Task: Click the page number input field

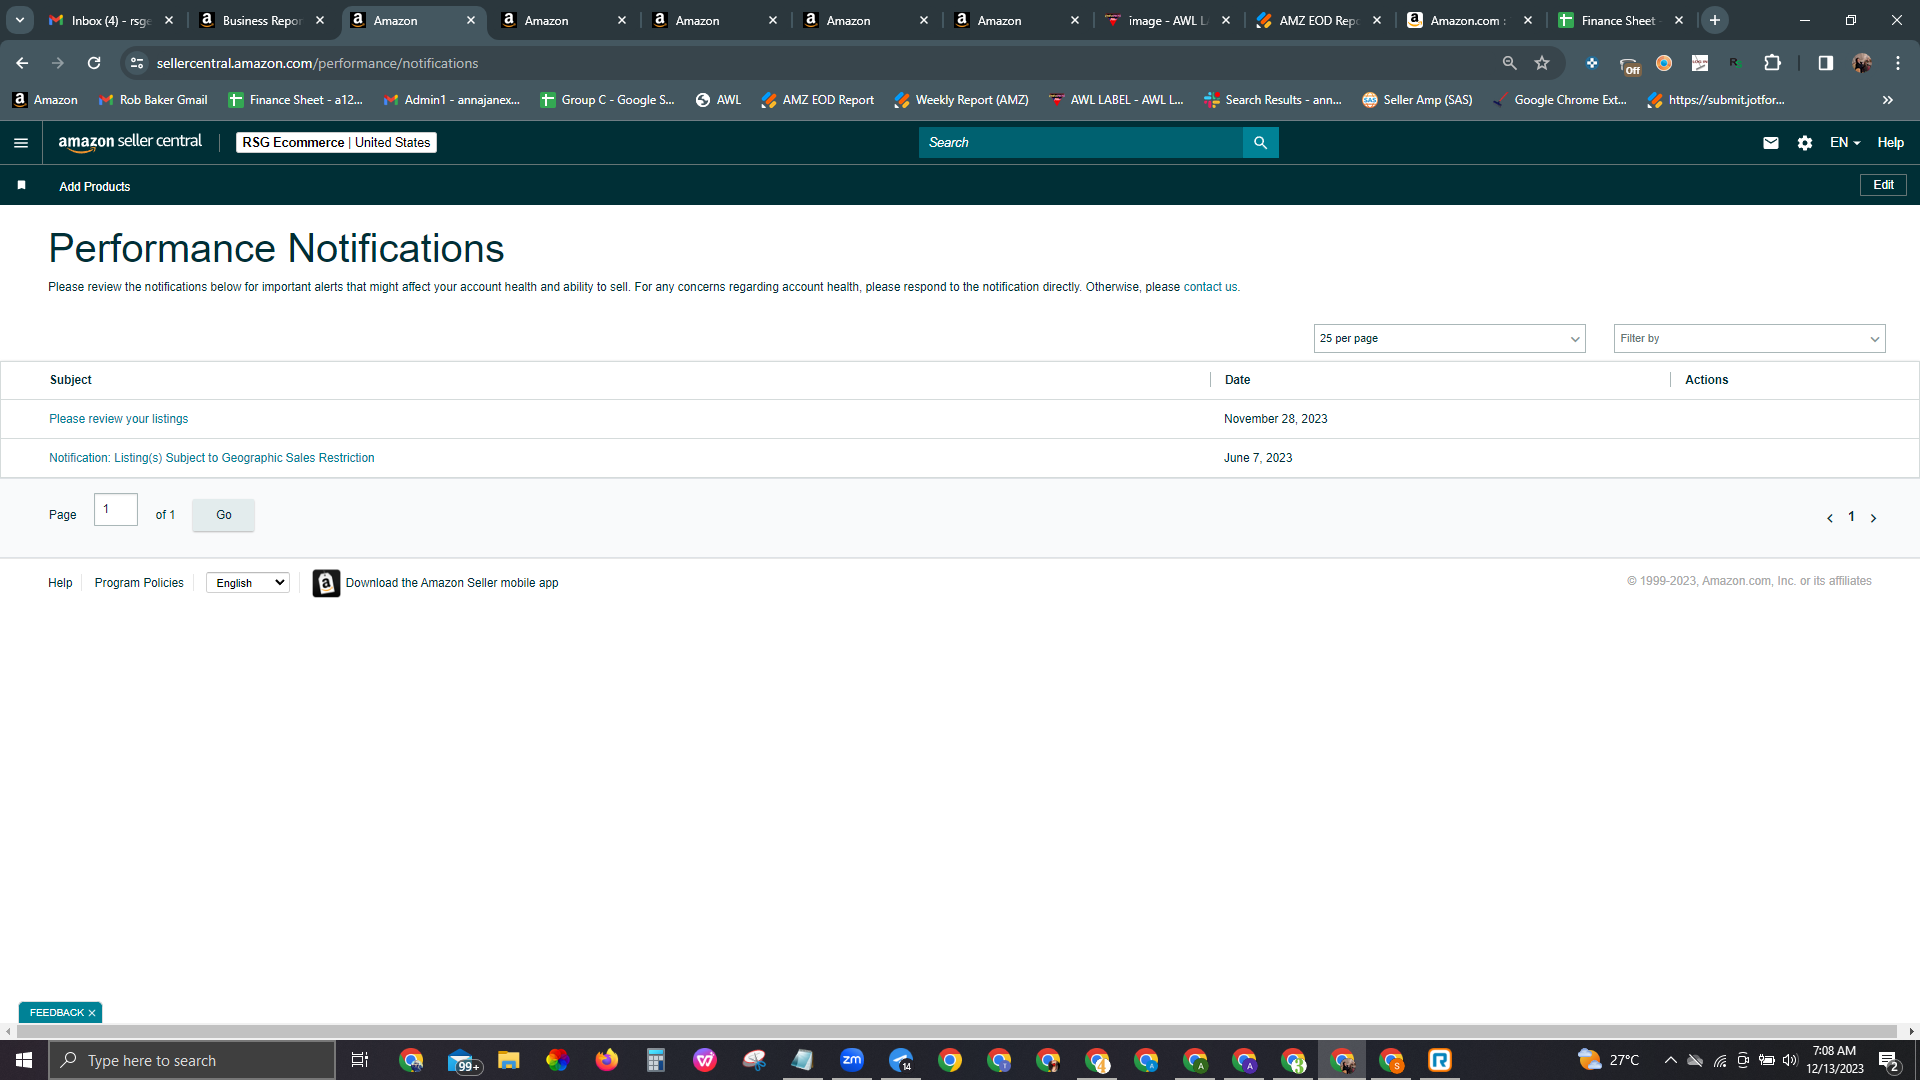Action: click(116, 510)
